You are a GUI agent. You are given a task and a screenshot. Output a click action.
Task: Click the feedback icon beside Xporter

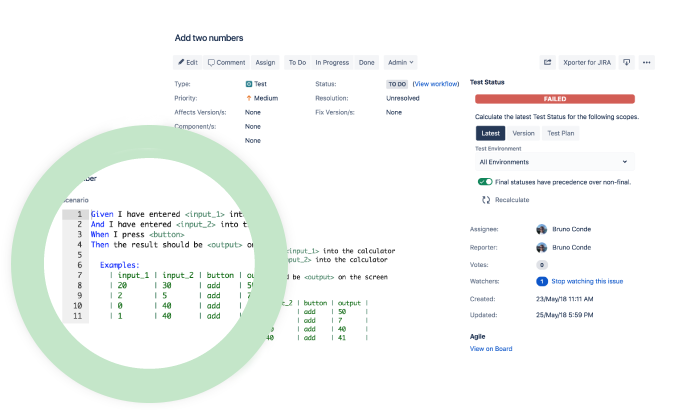pos(627,62)
